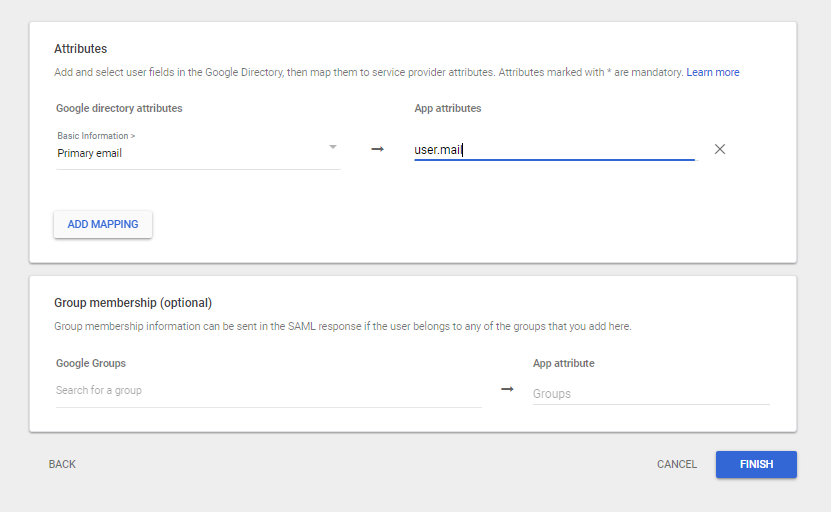Expand the Primary email dropdown arrow
Screen dimensions: 831x512
coord(333,148)
